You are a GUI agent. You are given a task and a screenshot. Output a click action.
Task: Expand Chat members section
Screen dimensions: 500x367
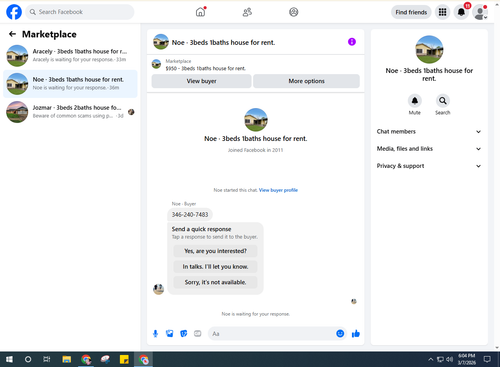429,132
